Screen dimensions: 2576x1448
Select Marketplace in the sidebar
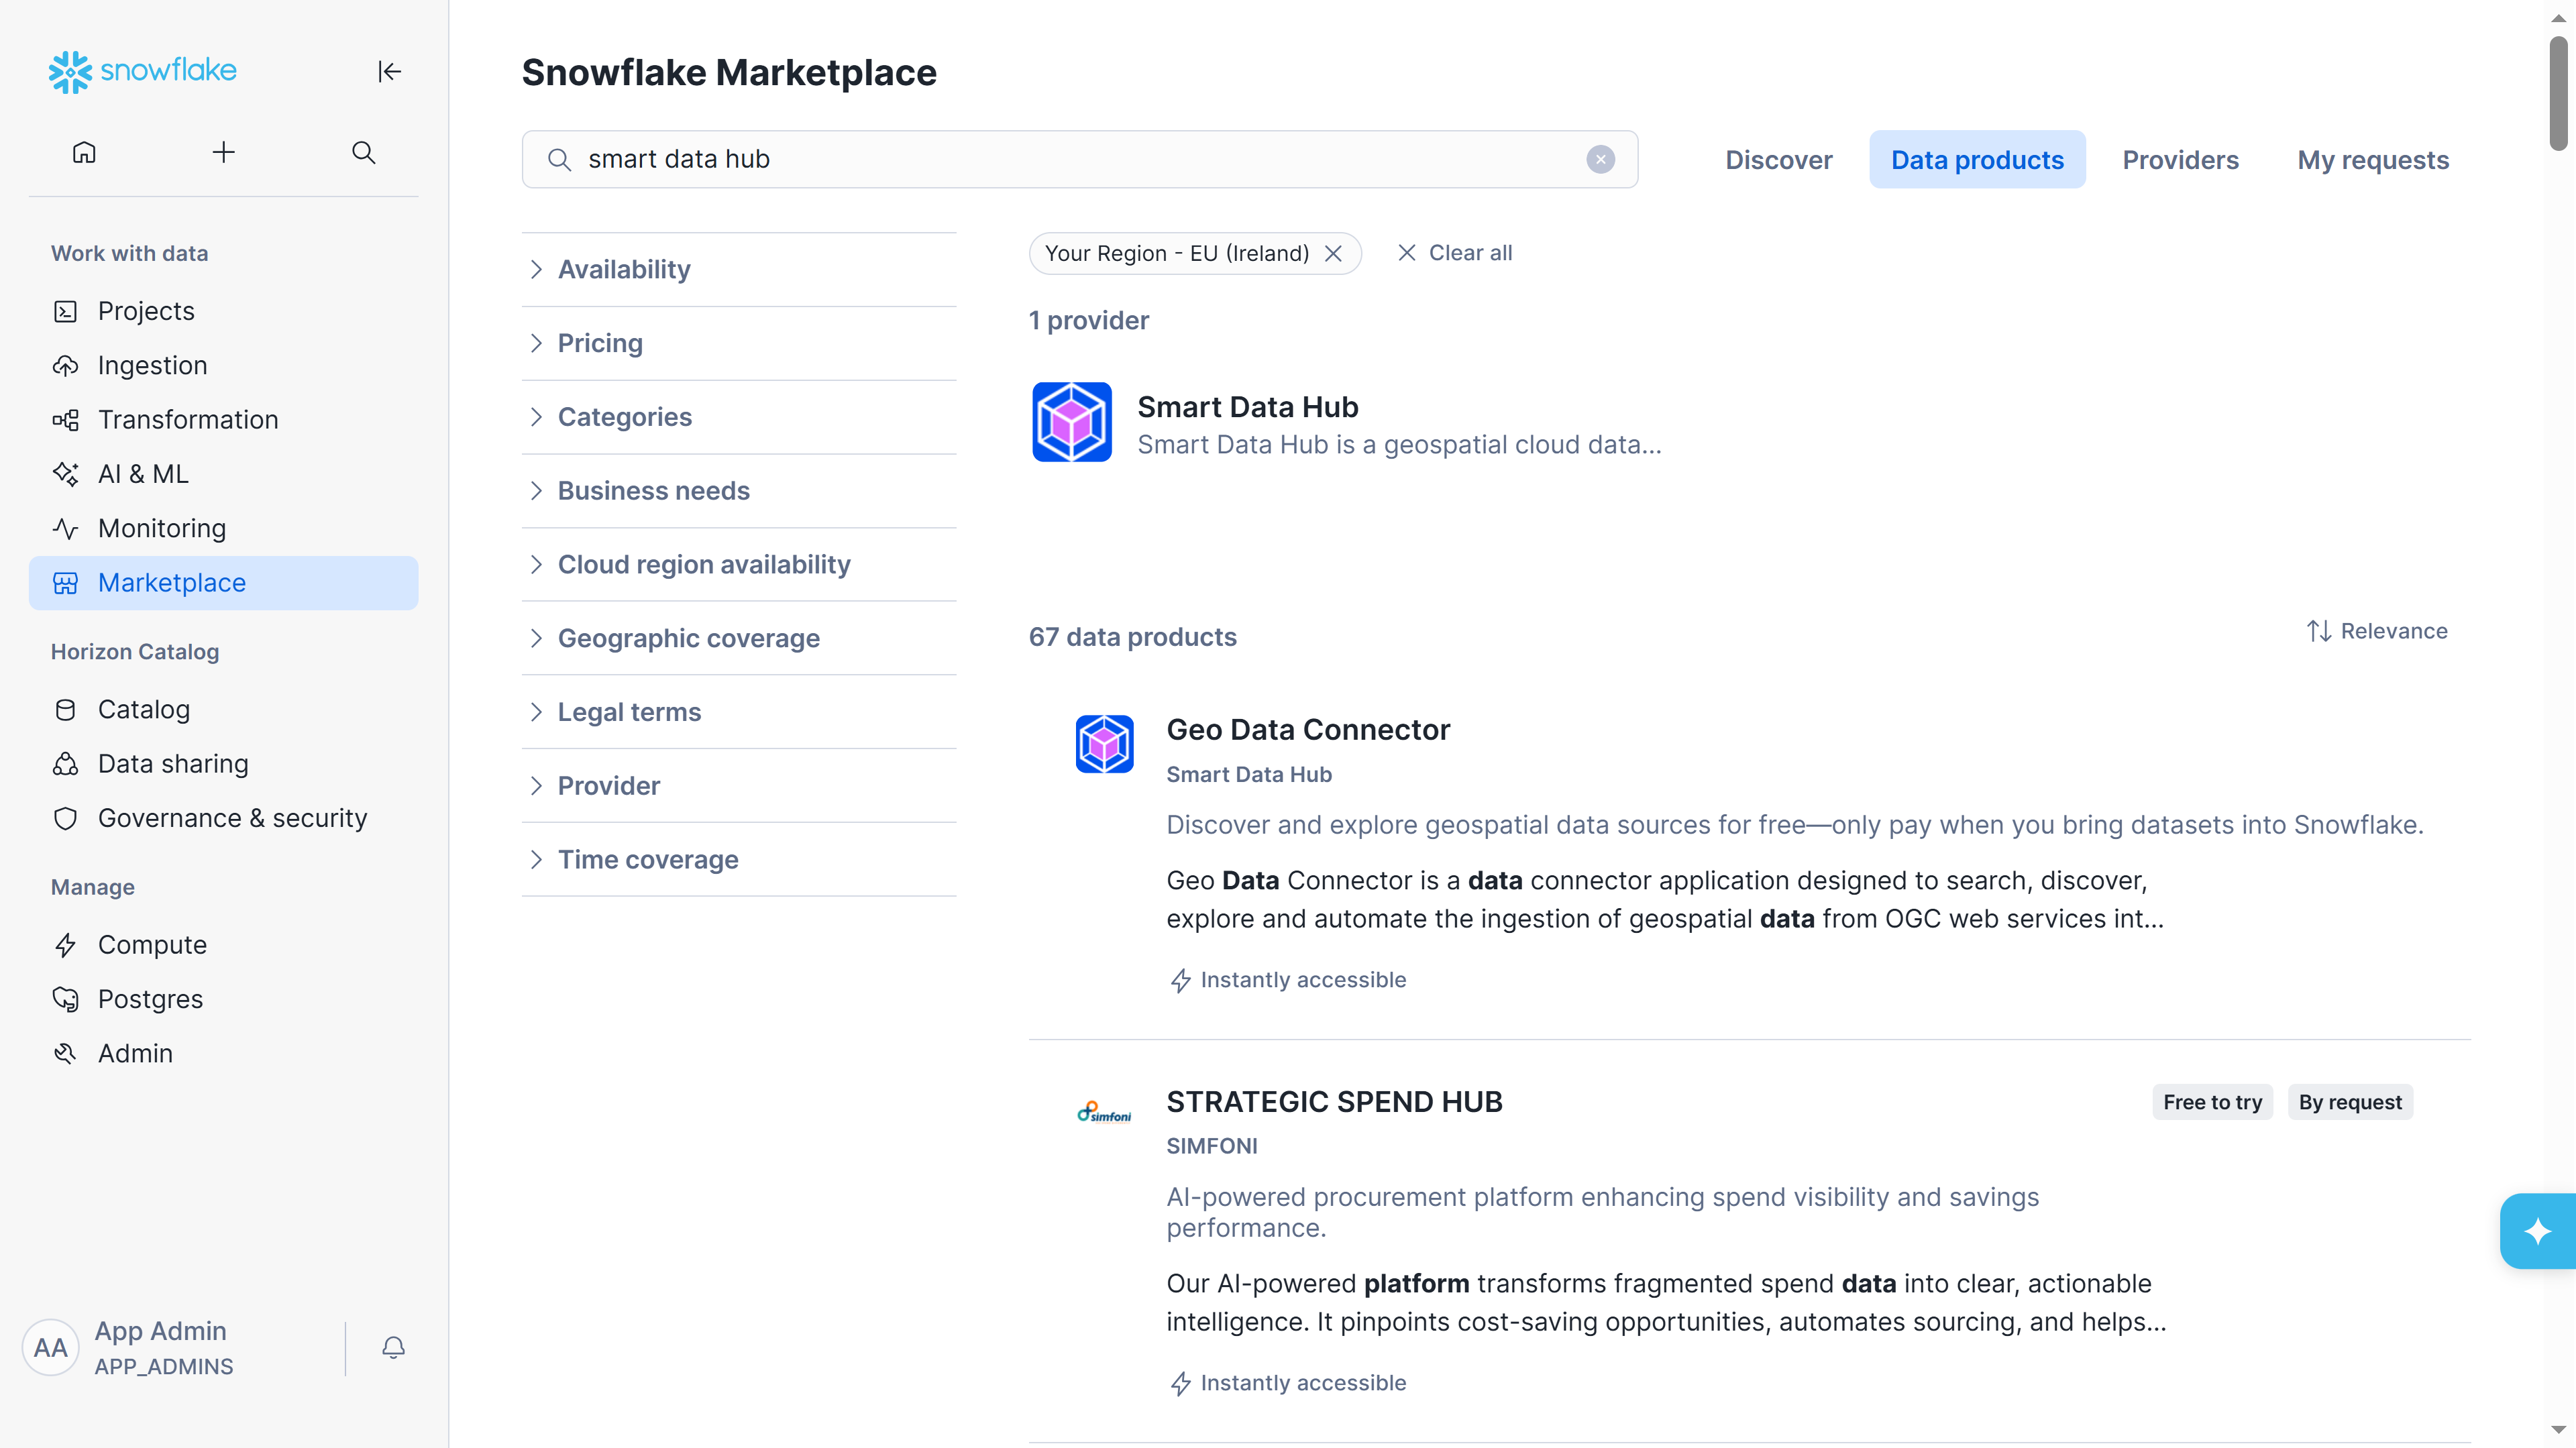click(x=224, y=583)
